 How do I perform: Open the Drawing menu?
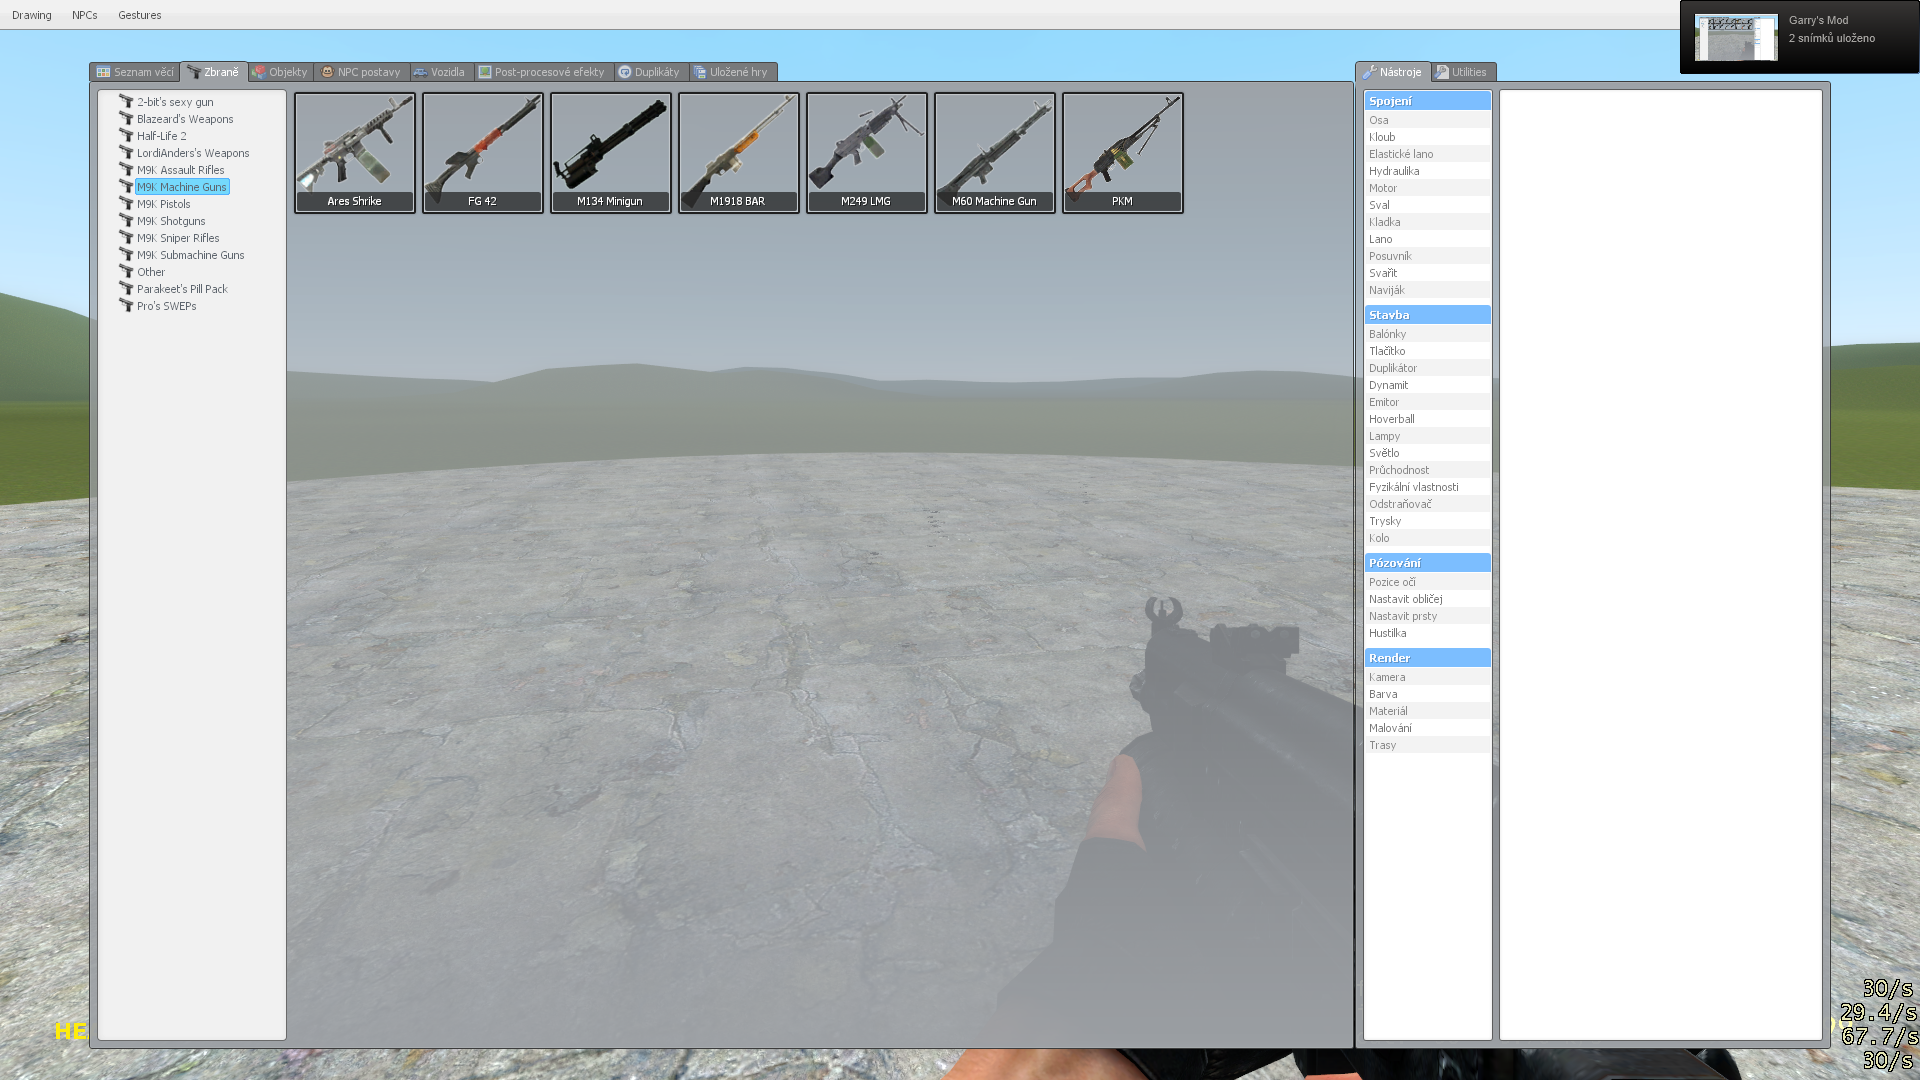(32, 15)
